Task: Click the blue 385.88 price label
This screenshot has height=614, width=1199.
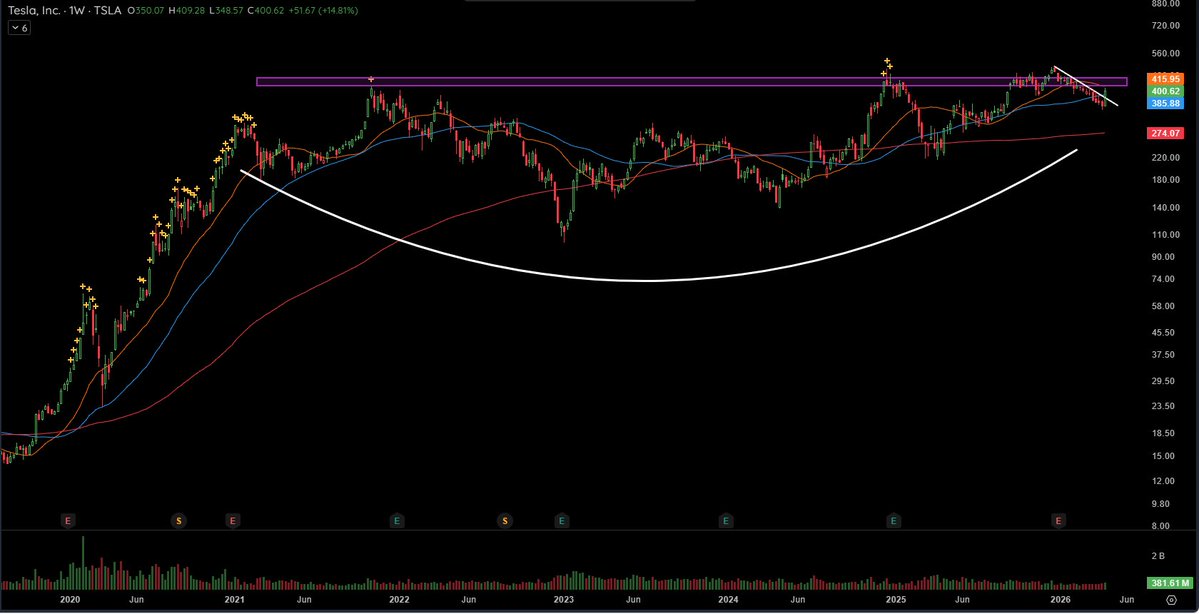Action: click(x=1164, y=102)
